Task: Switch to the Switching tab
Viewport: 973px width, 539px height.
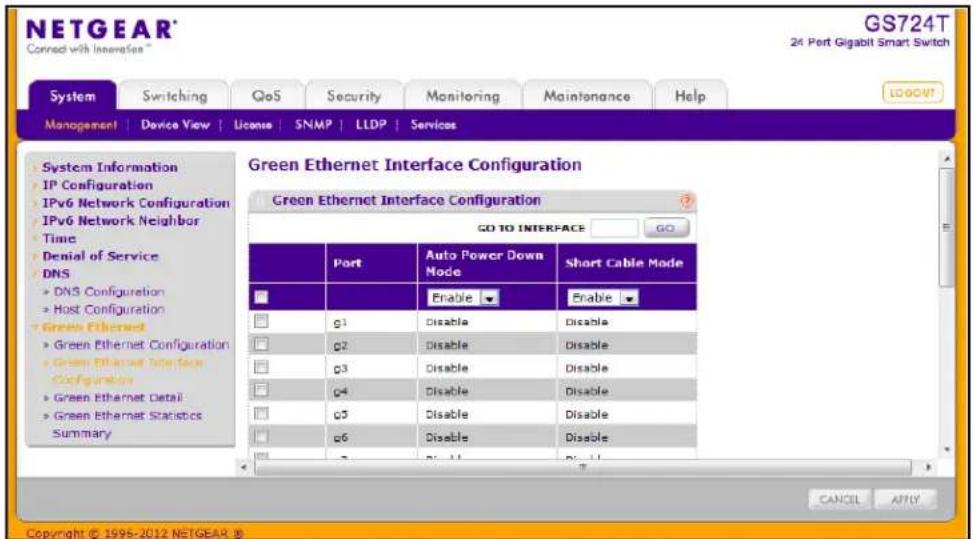Action: pos(174,96)
